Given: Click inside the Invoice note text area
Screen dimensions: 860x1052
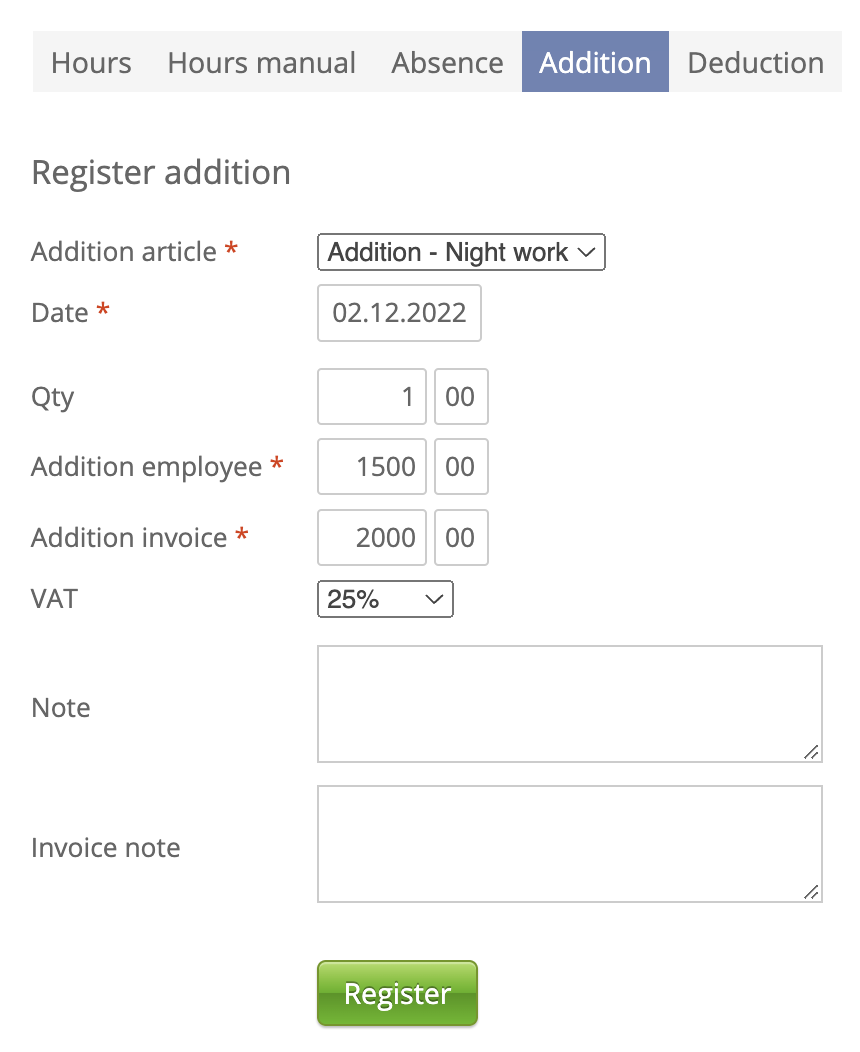Looking at the screenshot, I should (569, 844).
